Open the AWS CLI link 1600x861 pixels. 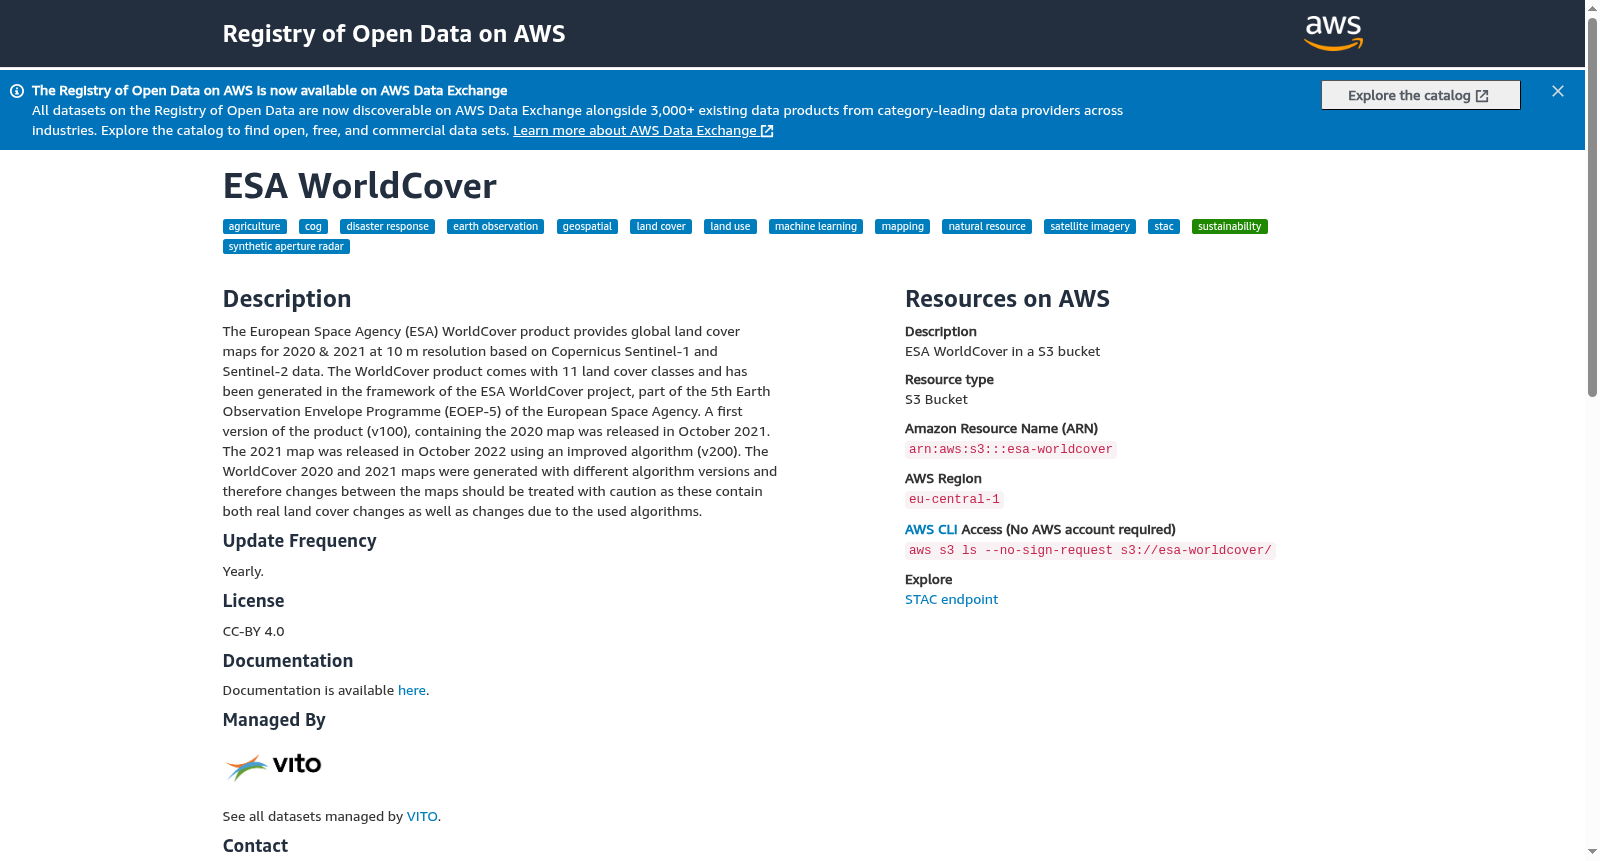point(931,530)
